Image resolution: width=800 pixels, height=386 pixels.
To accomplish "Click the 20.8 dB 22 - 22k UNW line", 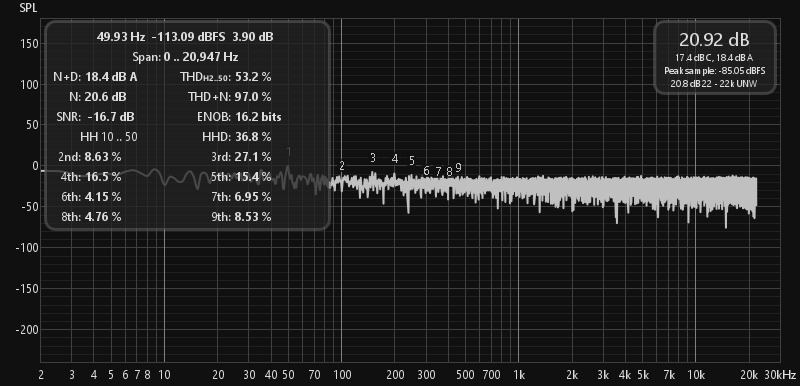I will [714, 83].
